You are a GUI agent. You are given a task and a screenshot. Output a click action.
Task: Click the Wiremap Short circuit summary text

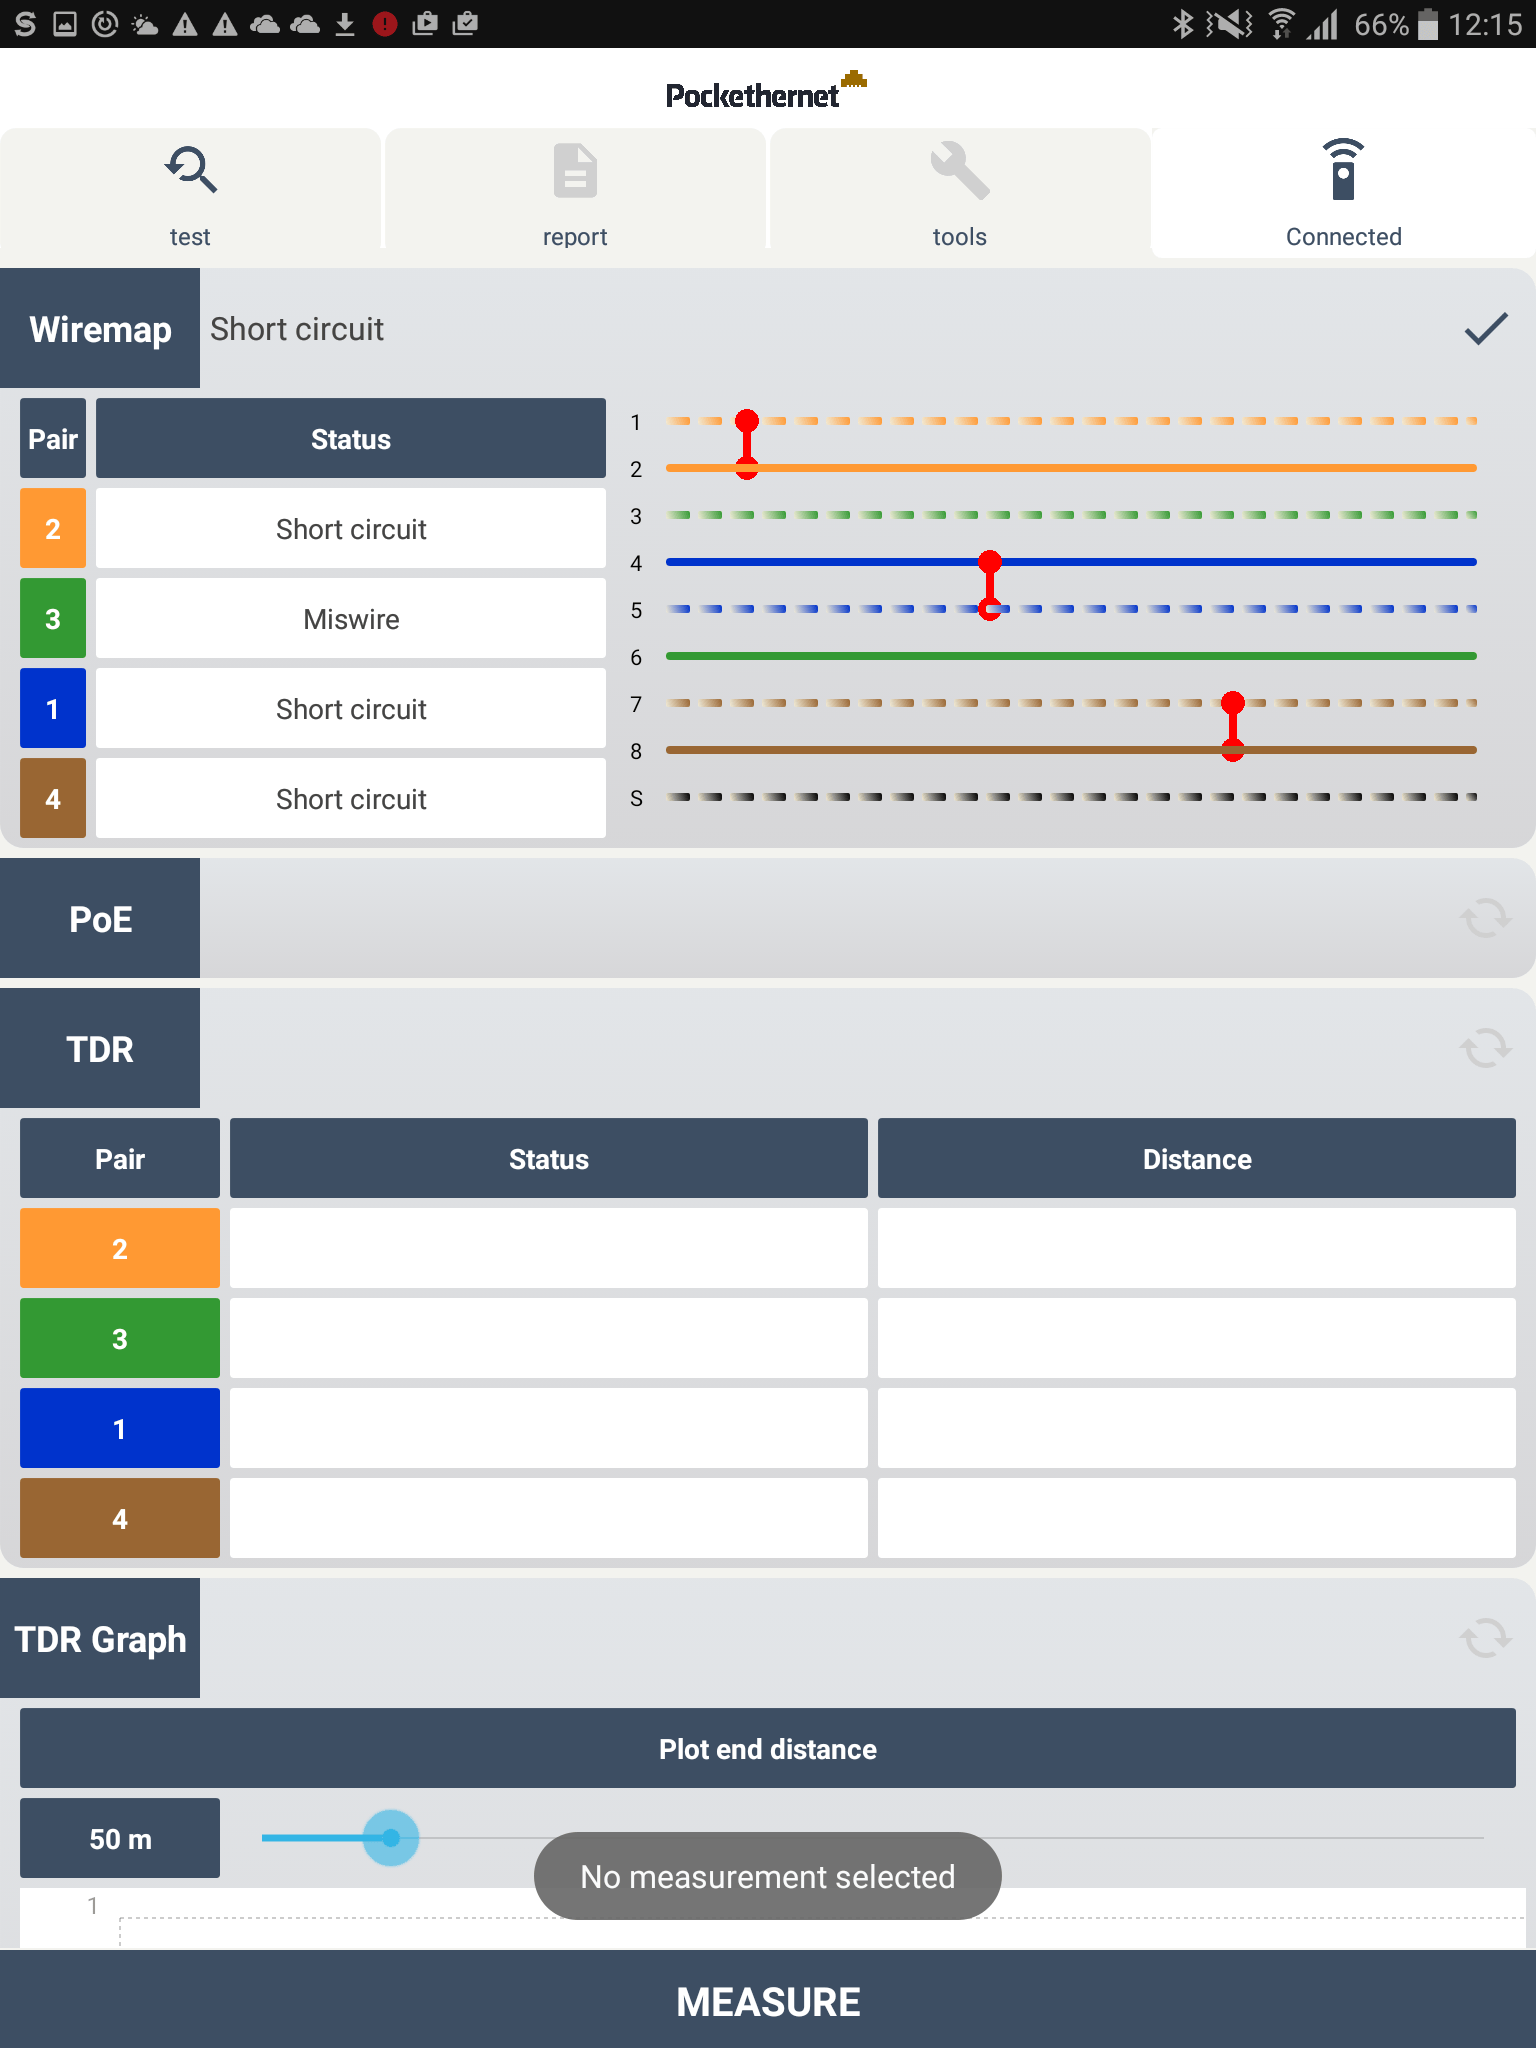[297, 329]
